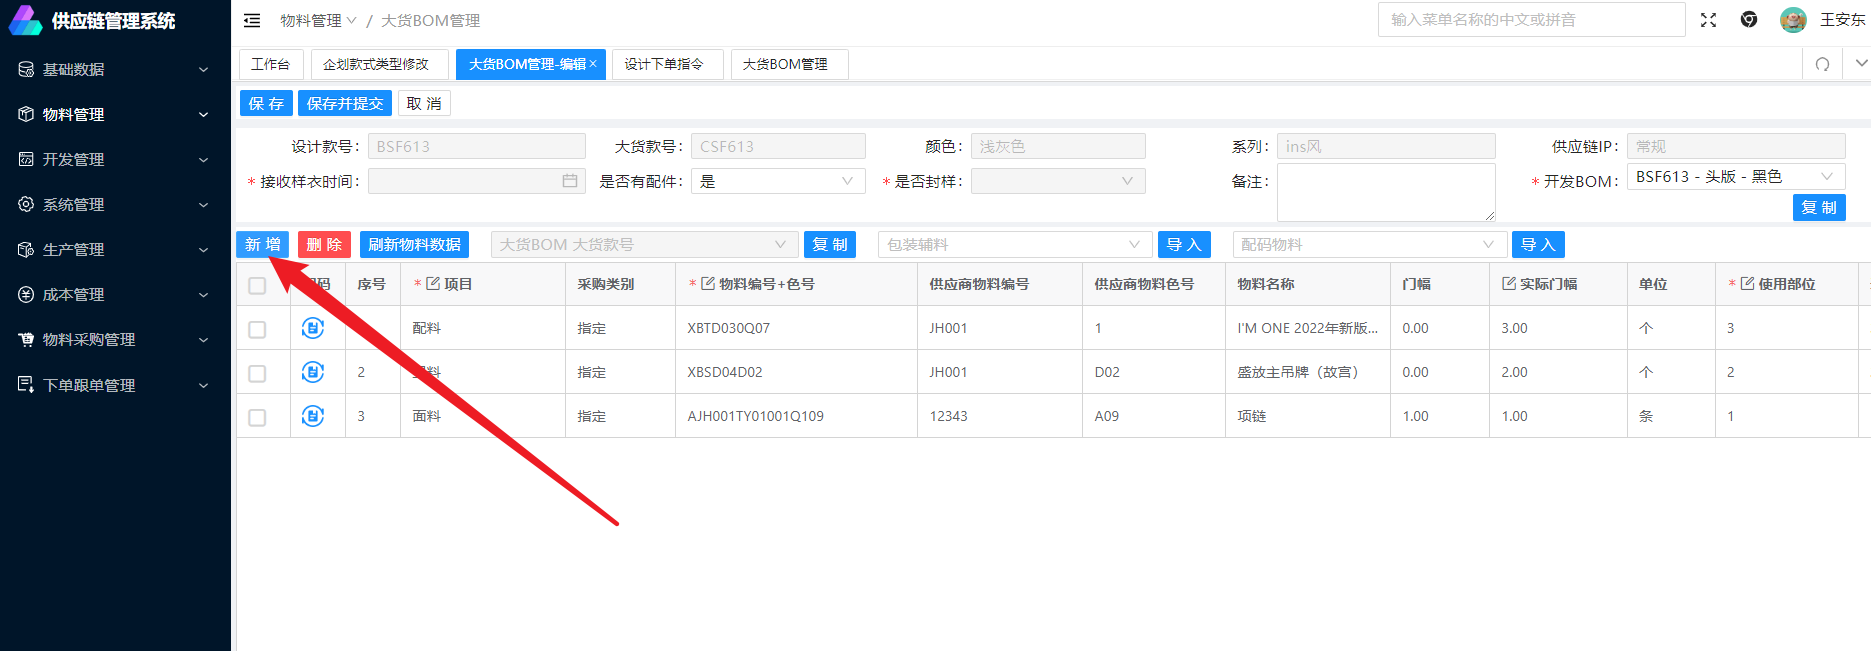Click the row 3 material refresh icon
1871x651 pixels.
pyautogui.click(x=313, y=416)
